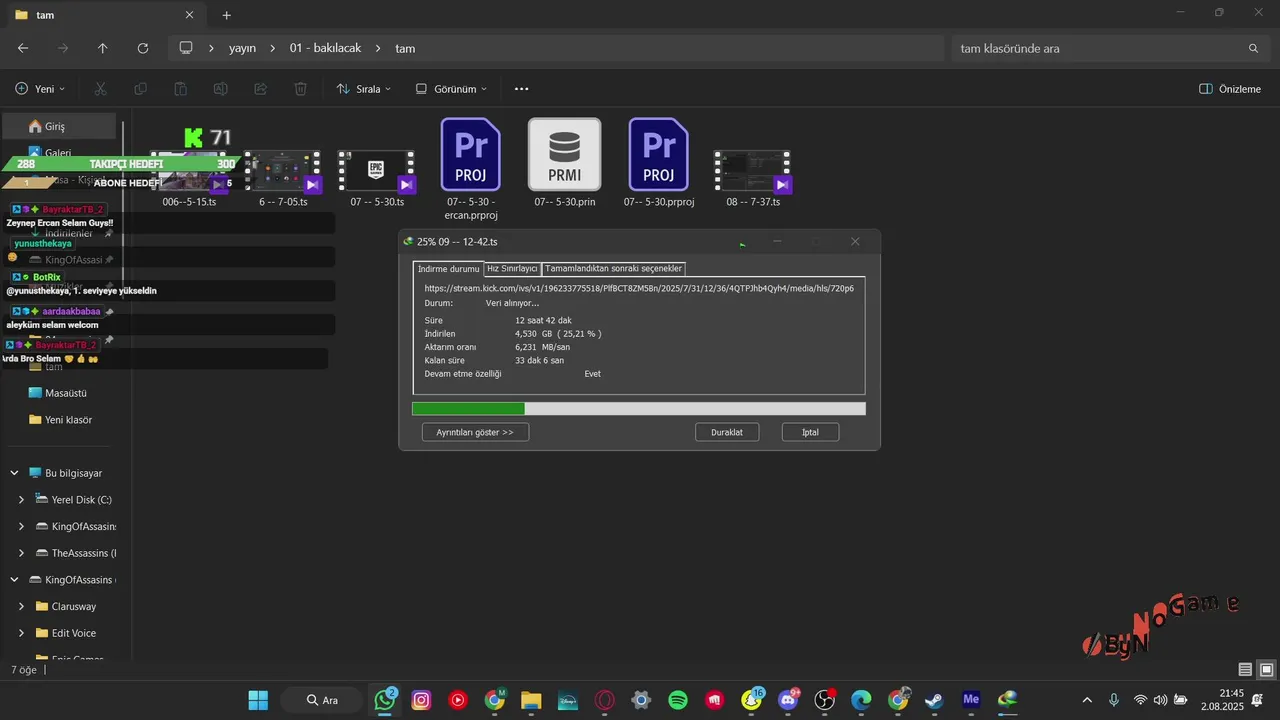Go to 01 - bakılacak in breadcrumb

click(x=325, y=48)
